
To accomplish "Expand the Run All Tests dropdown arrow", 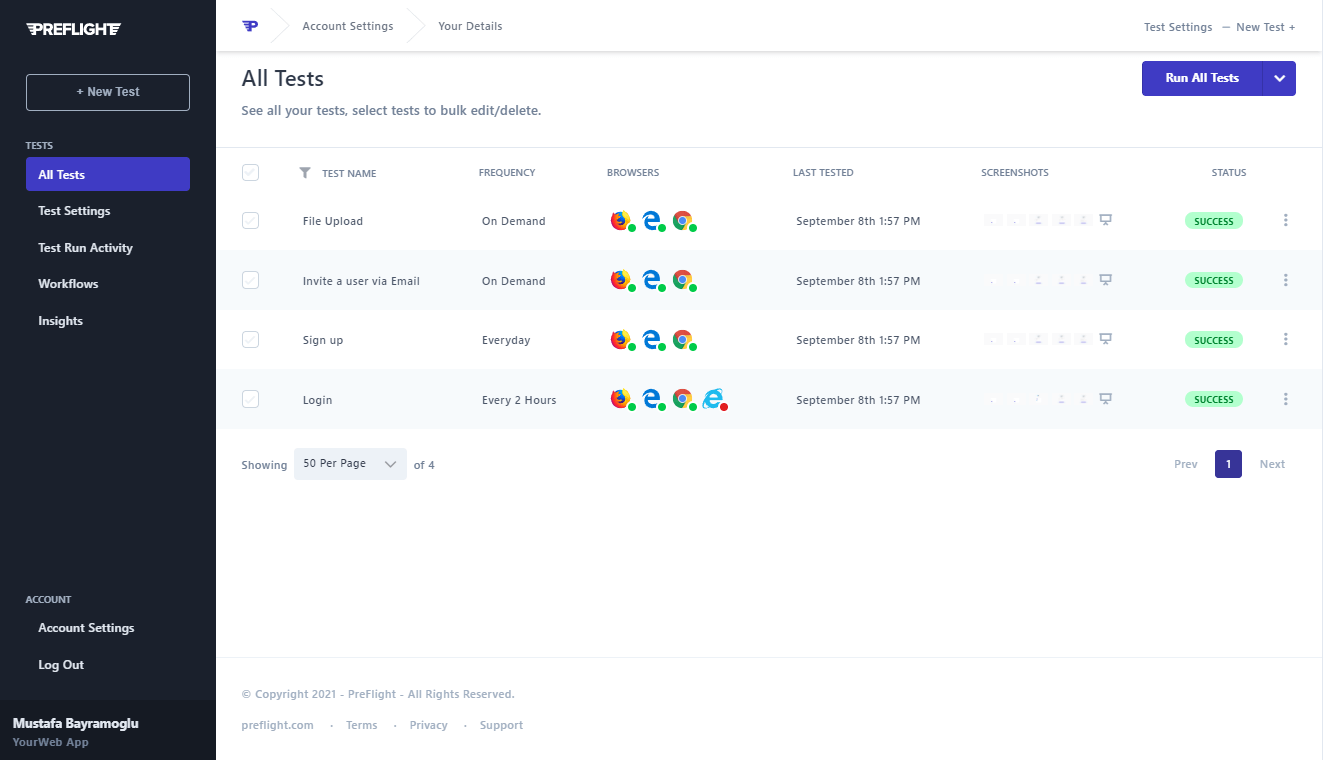I will [x=1279, y=77].
